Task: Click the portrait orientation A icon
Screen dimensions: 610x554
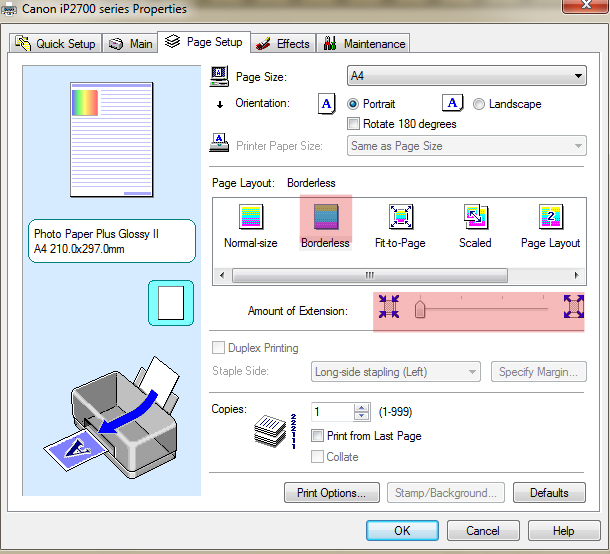Action: pos(326,103)
